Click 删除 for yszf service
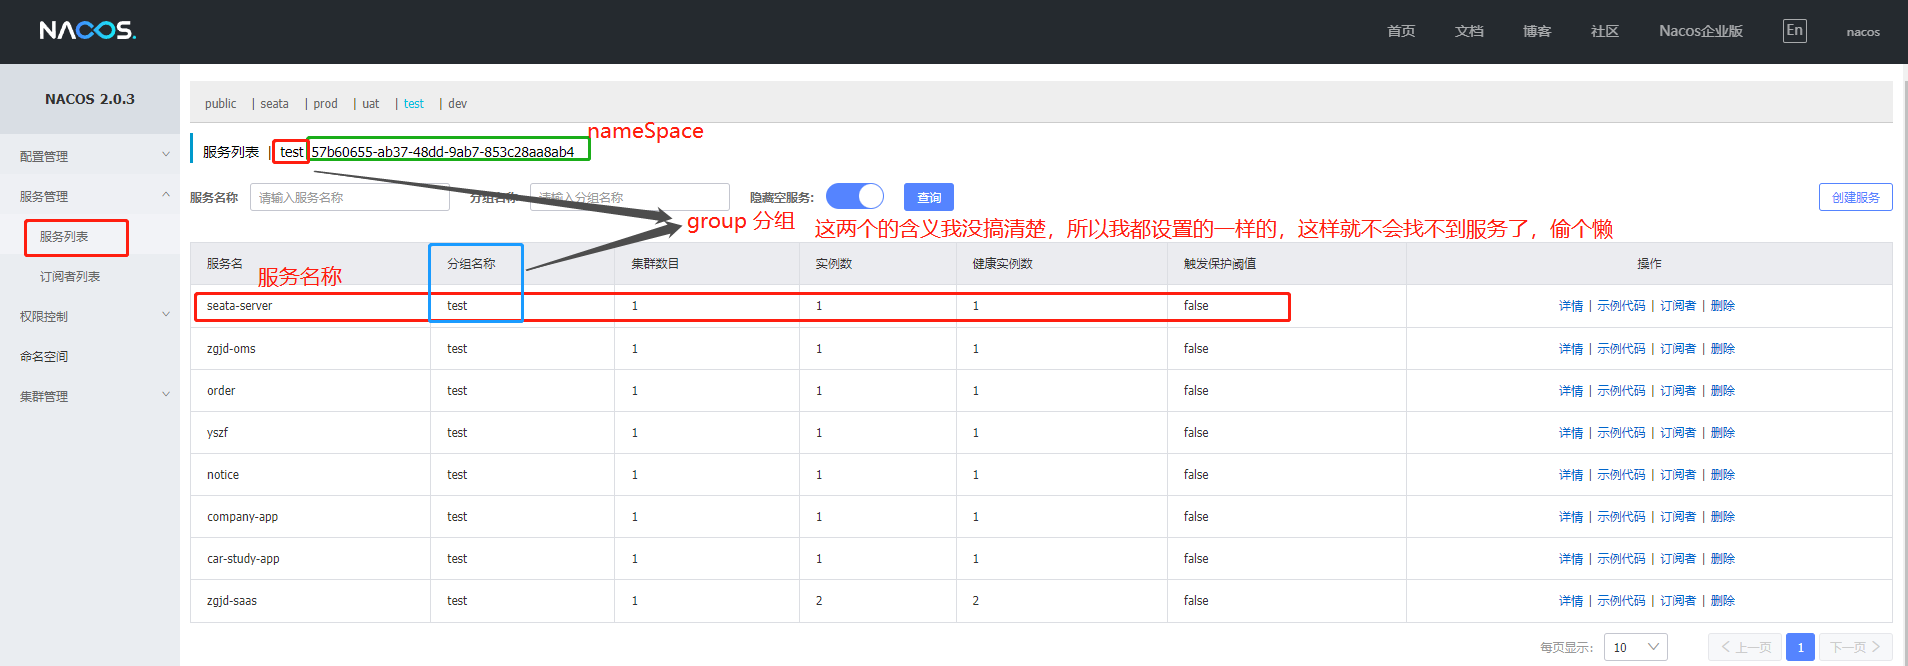Screen dimensions: 1908x666 [1722, 433]
